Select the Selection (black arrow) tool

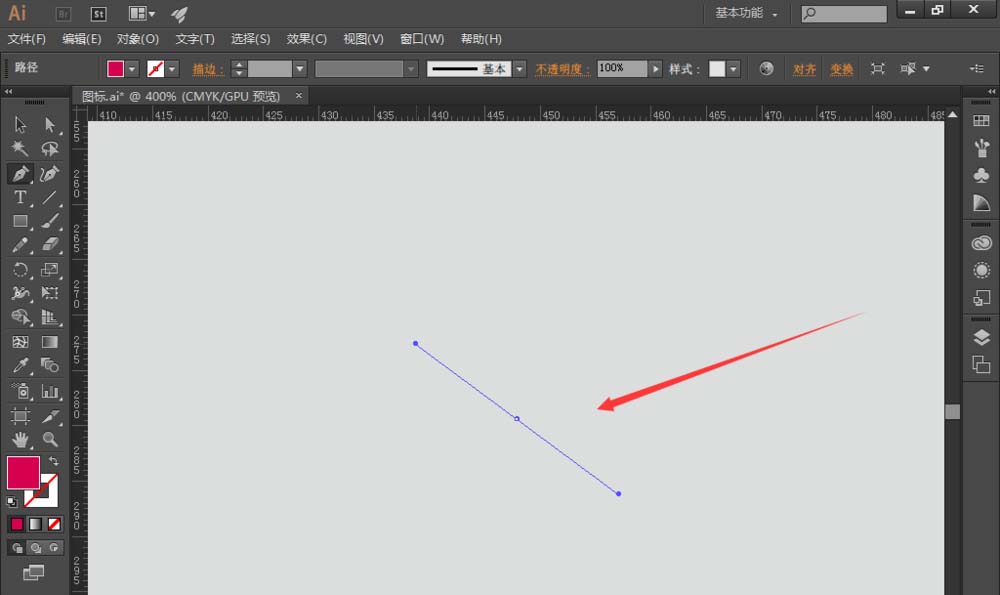[20, 124]
